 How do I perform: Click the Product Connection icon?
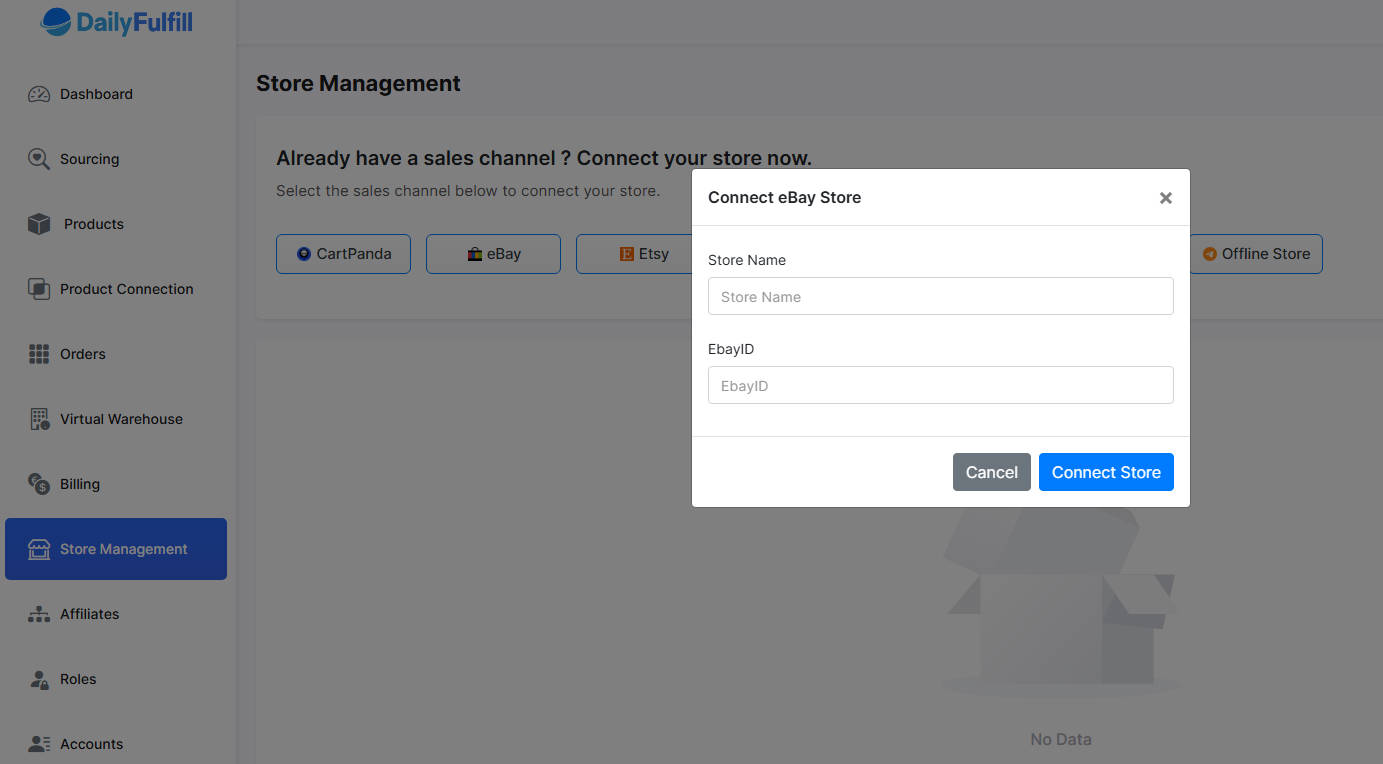(39, 289)
